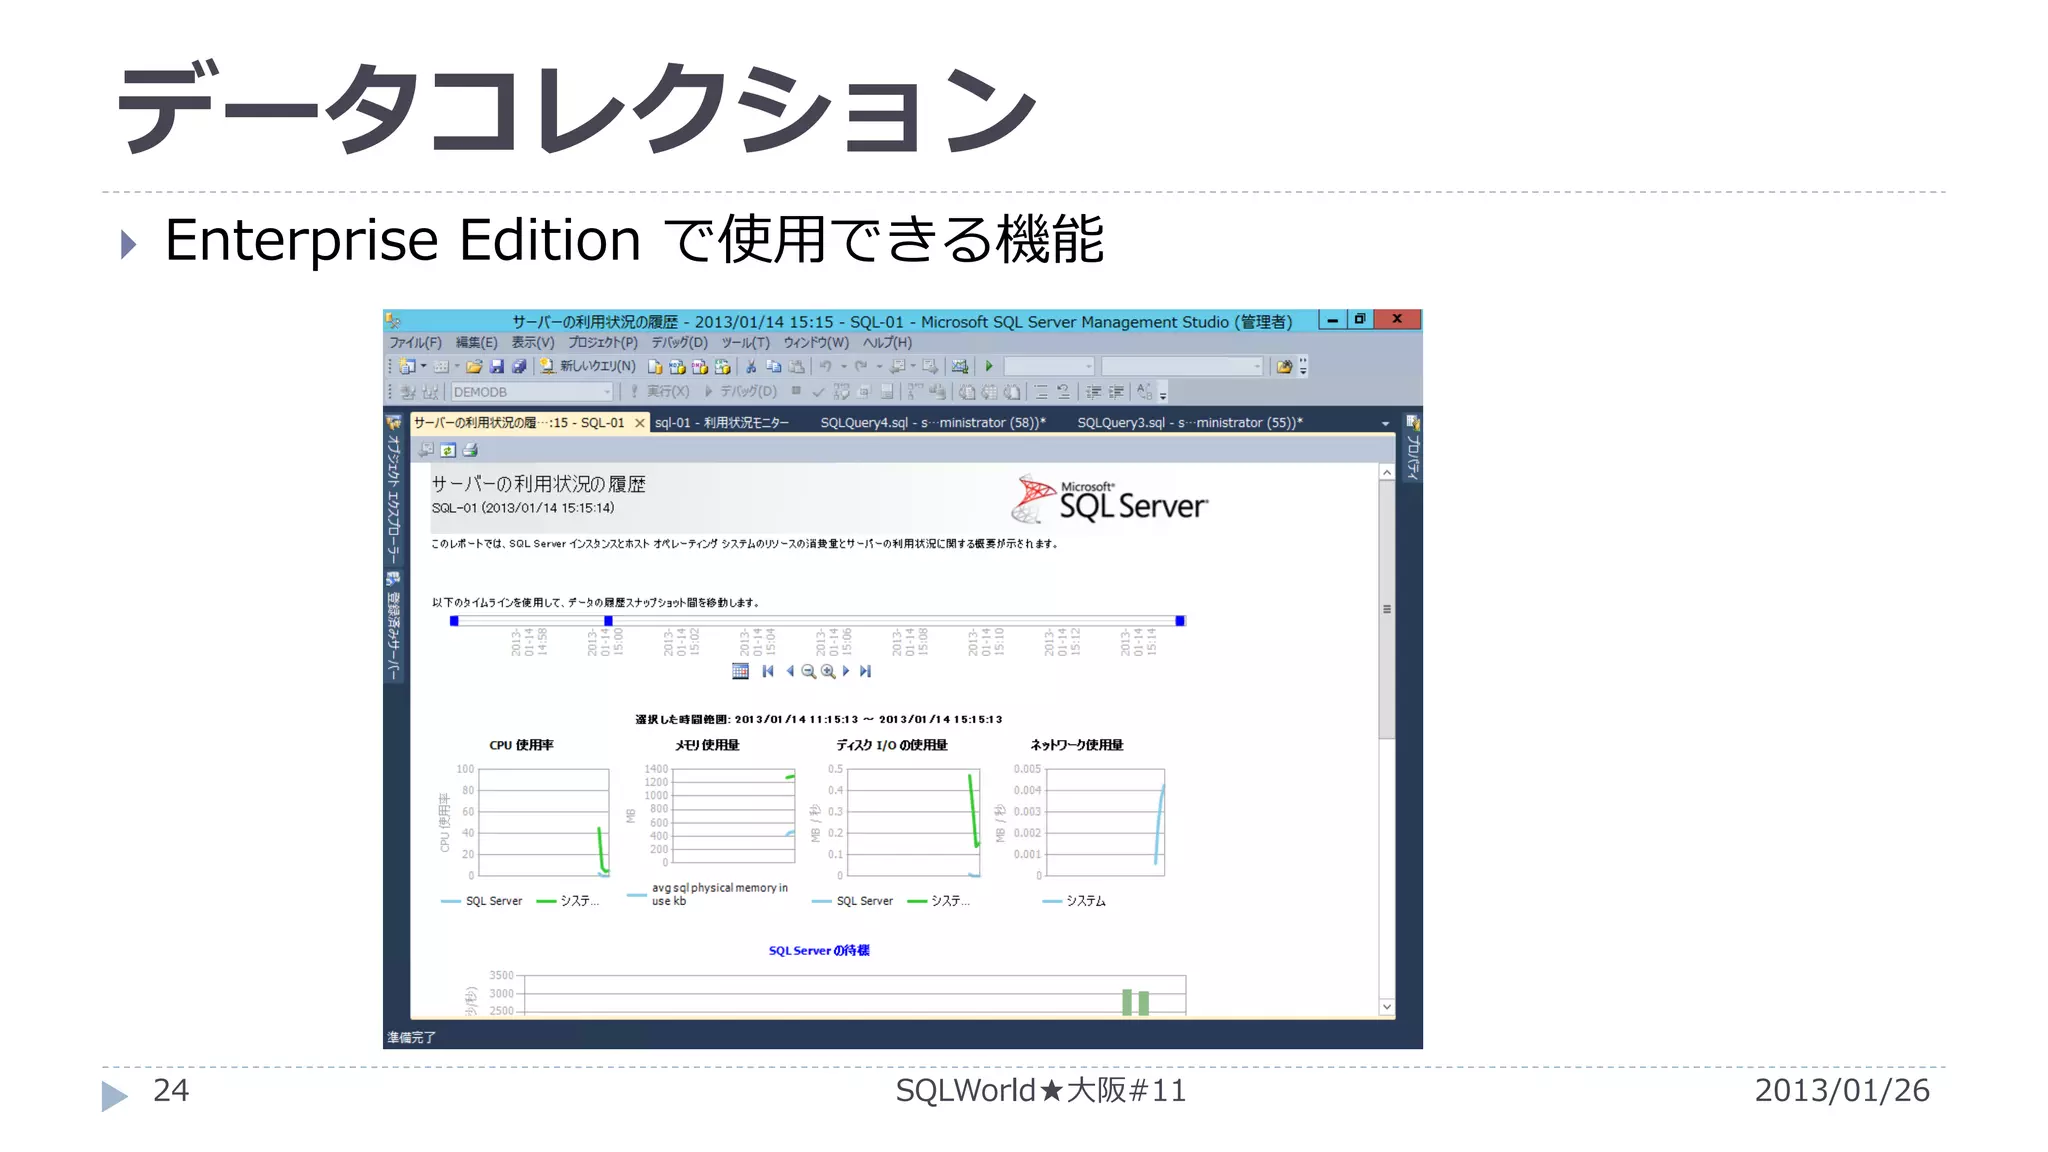The width and height of the screenshot is (2048, 1152).
Task: Click the right blue timeline handle
Action: 1180,621
